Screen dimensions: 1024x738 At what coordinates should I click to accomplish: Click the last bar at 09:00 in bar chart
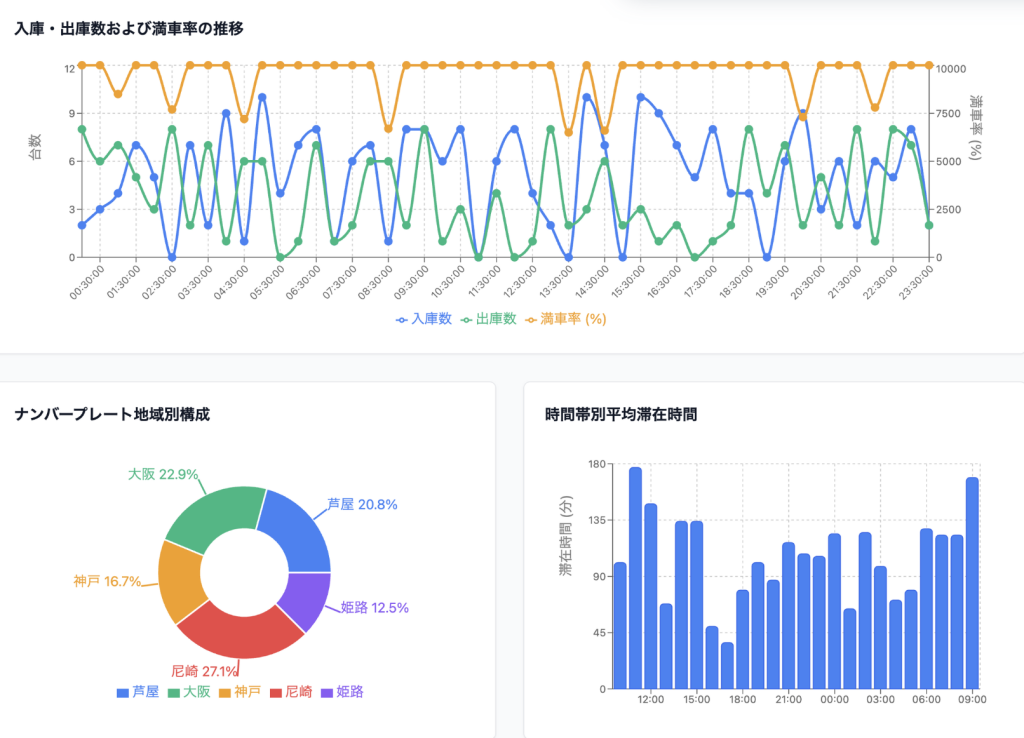(x=971, y=583)
